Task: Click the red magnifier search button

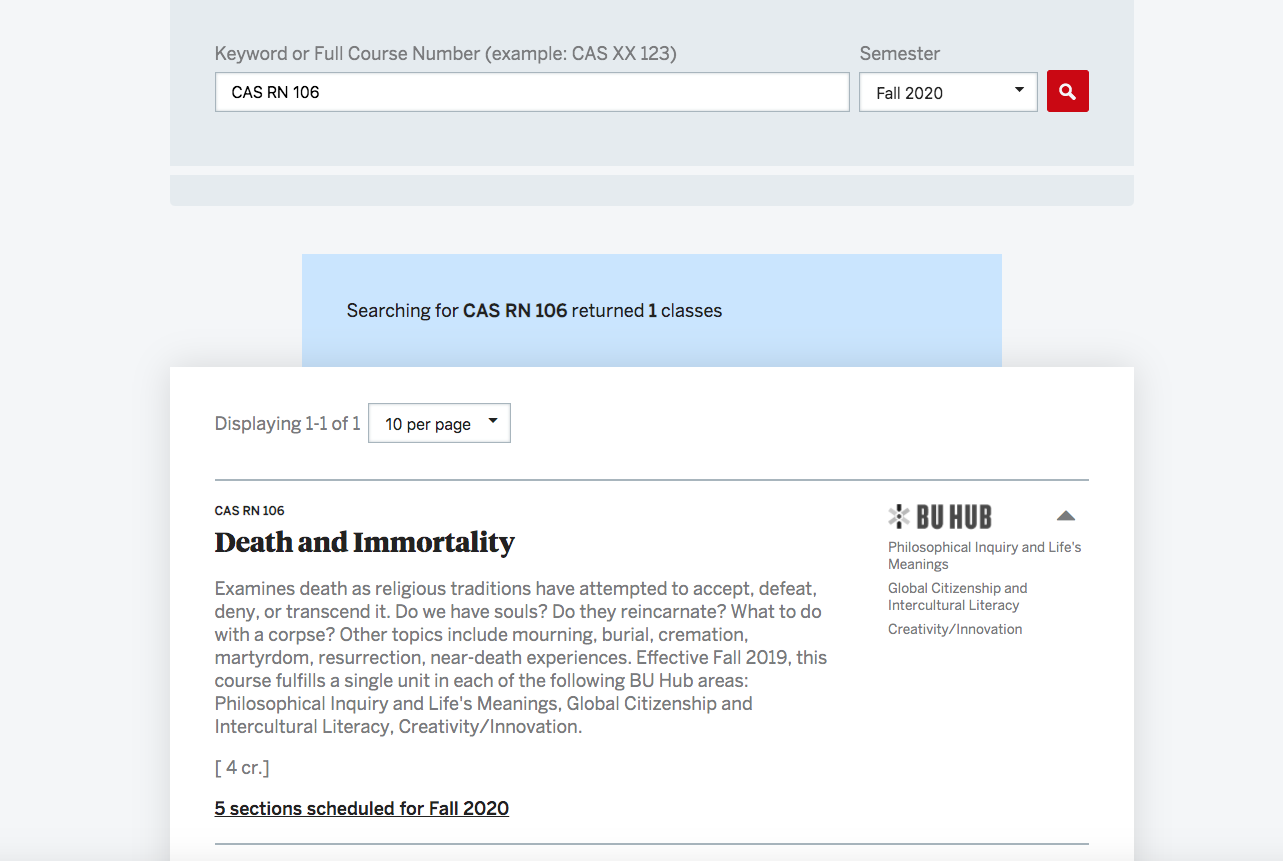Action: 1067,91
